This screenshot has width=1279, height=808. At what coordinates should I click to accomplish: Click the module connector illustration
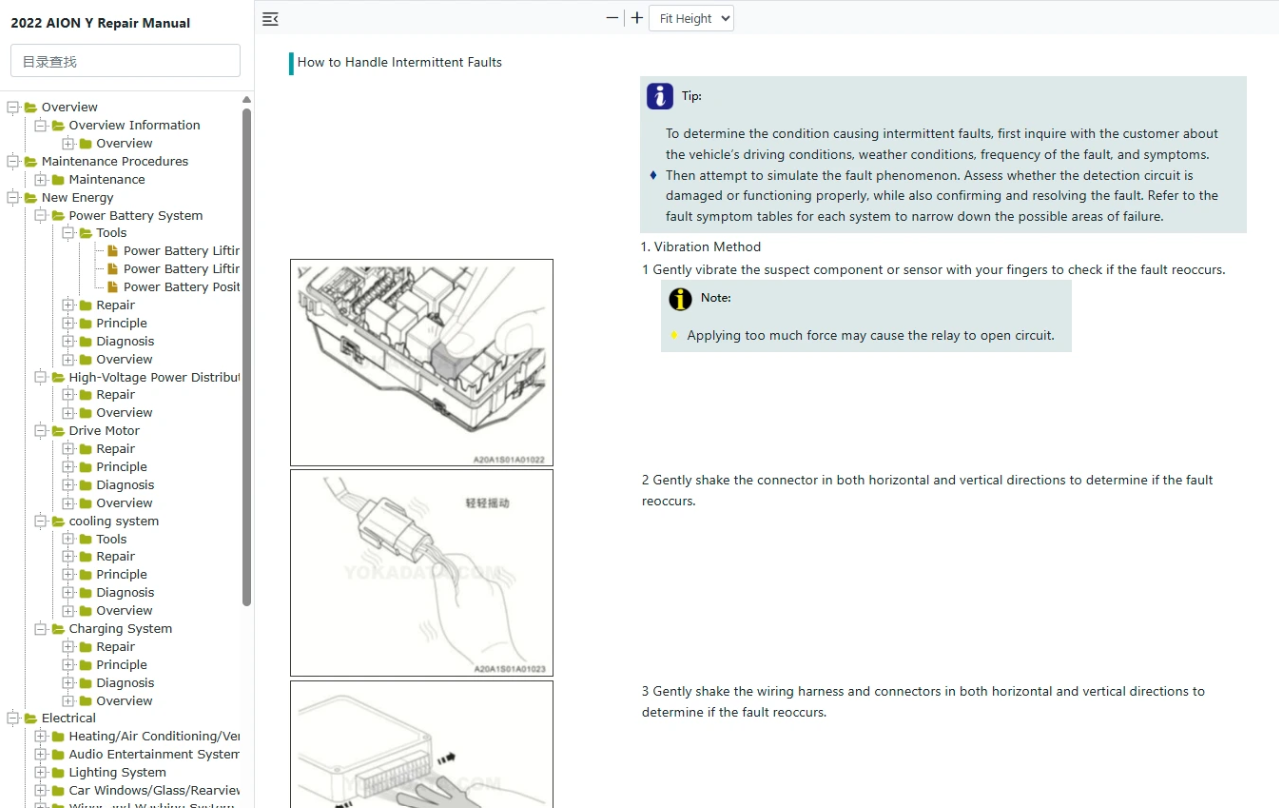[x=421, y=744]
